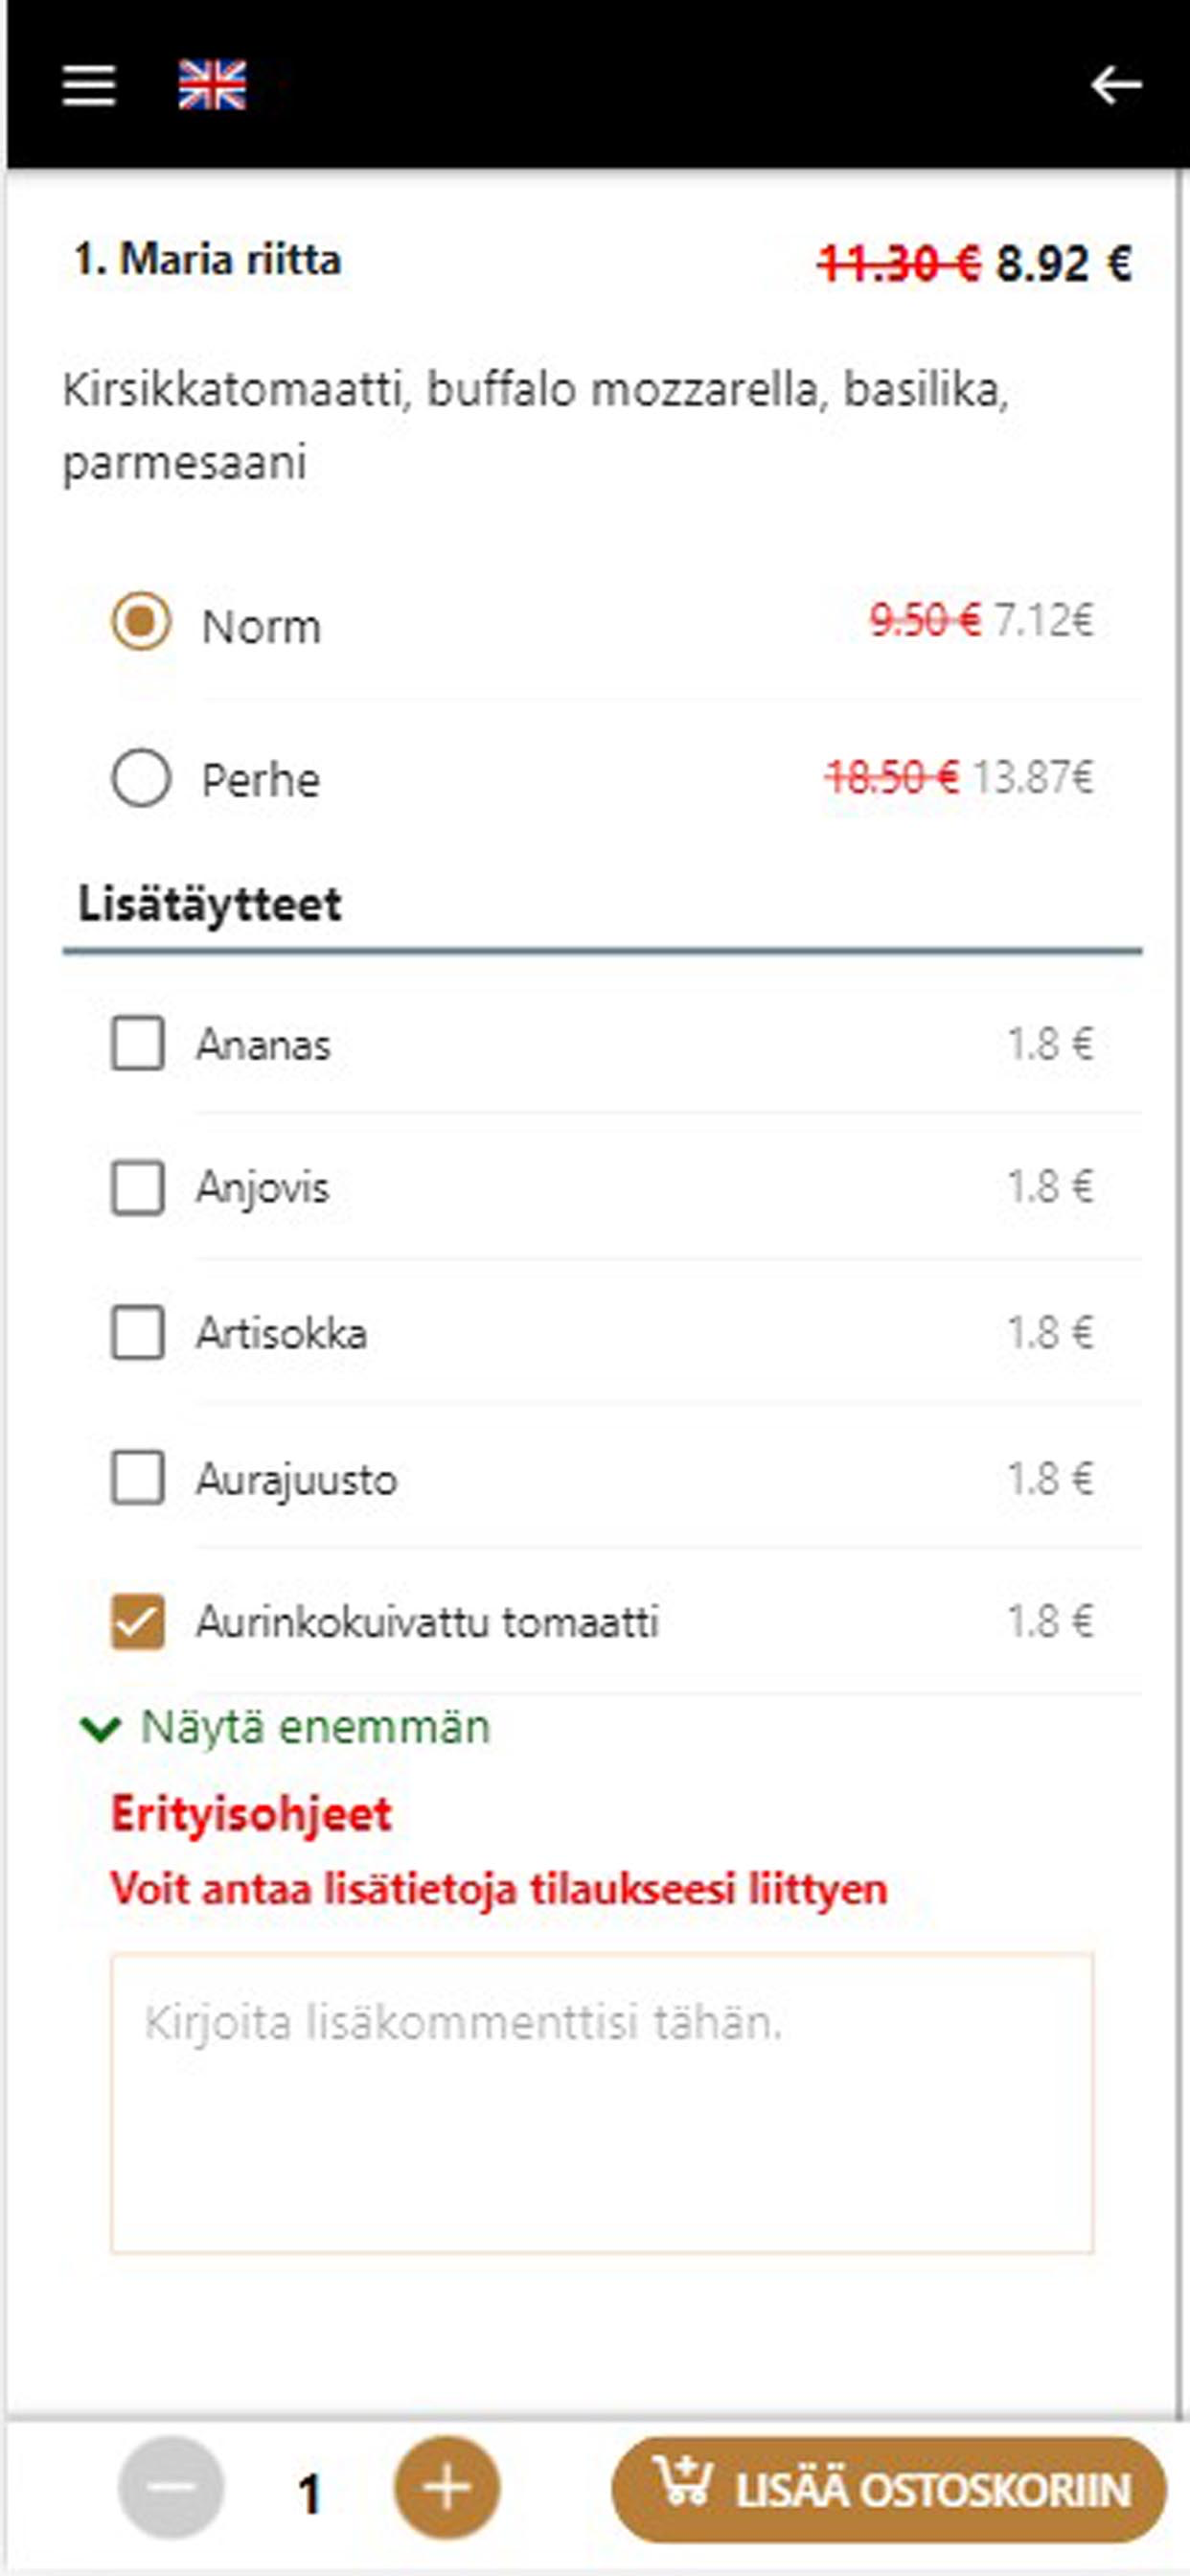Screen dimensions: 1190x2576
Task: Click the 1. Maria riitta title
Action: (x=208, y=260)
